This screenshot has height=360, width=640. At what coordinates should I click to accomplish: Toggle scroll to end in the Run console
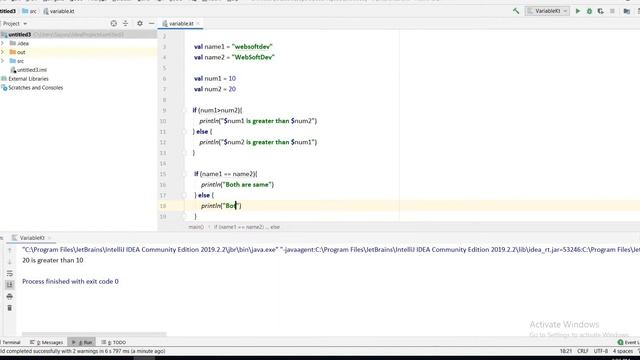(9, 284)
